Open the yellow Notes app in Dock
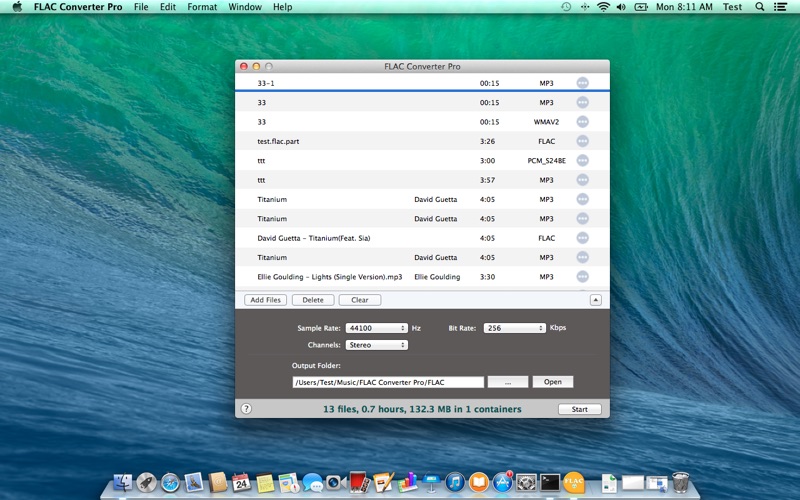800x500 pixels. pyautogui.click(x=265, y=482)
